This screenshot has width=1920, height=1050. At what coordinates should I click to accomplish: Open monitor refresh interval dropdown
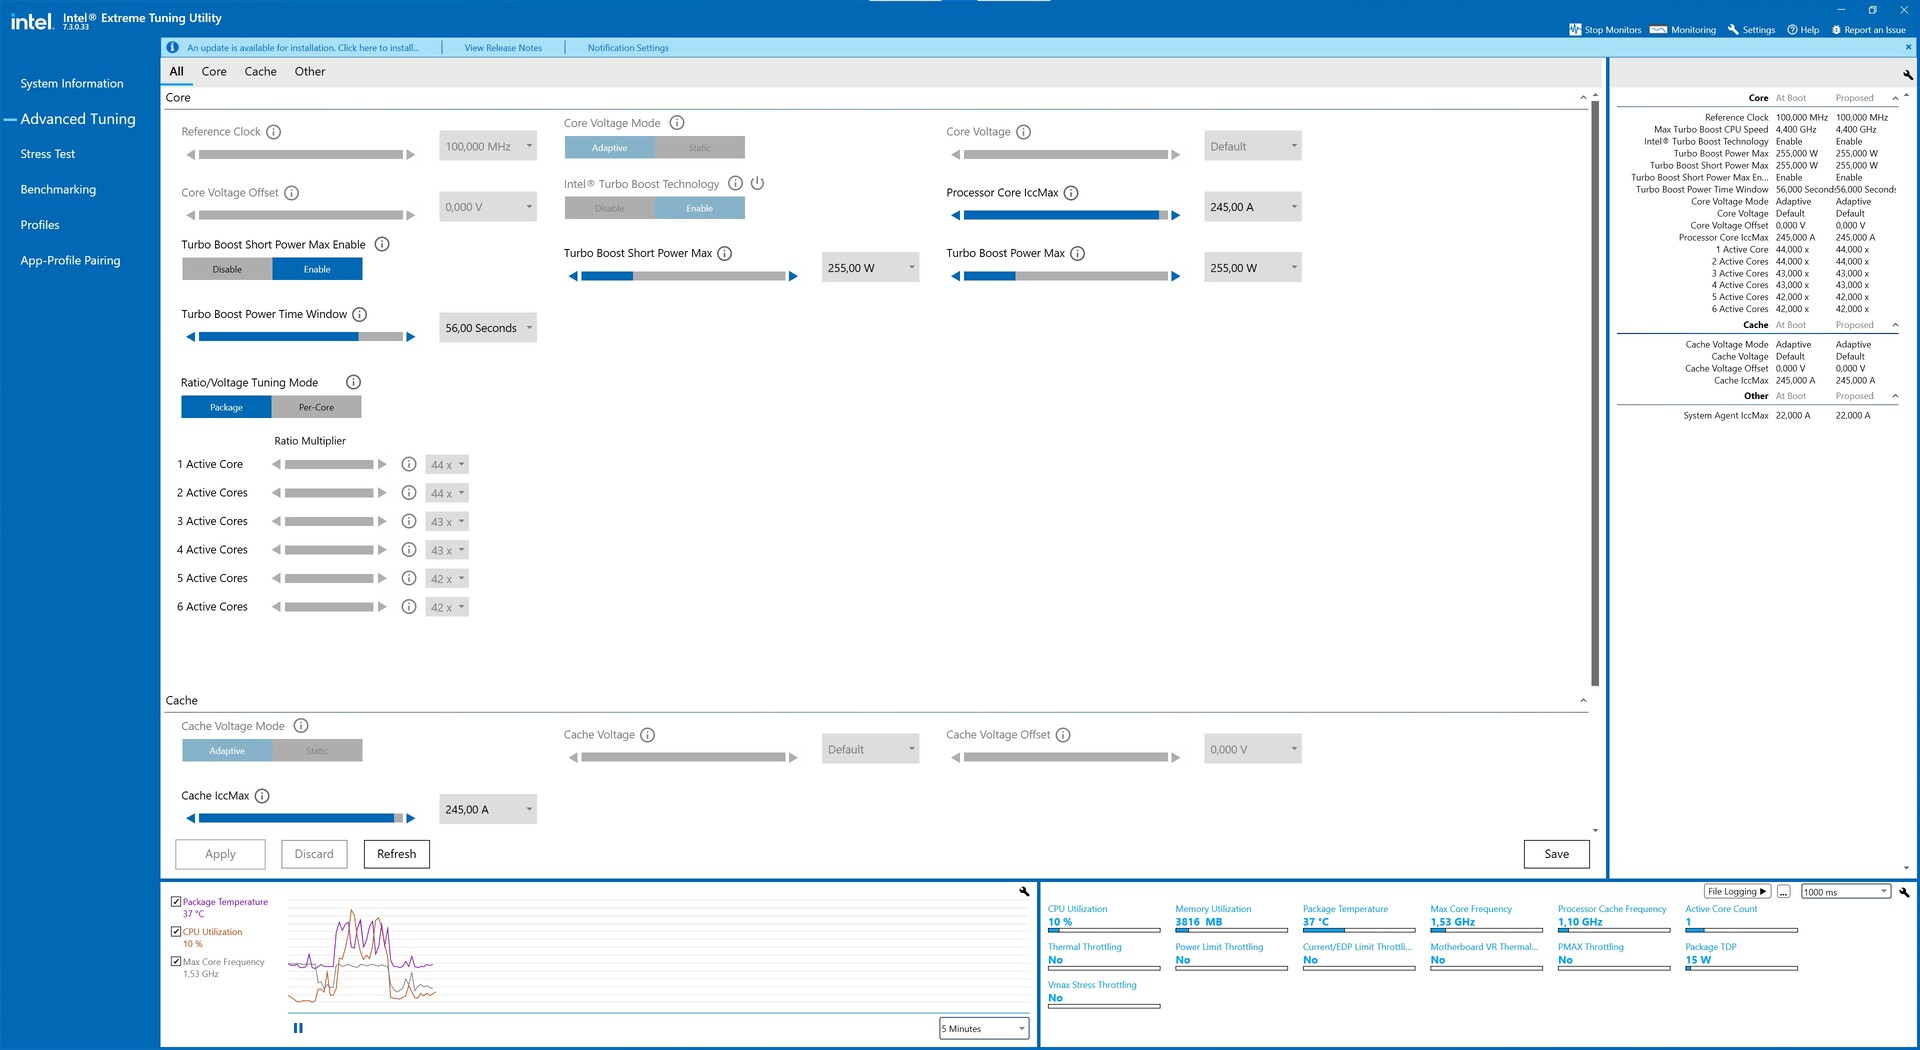coord(1846,892)
